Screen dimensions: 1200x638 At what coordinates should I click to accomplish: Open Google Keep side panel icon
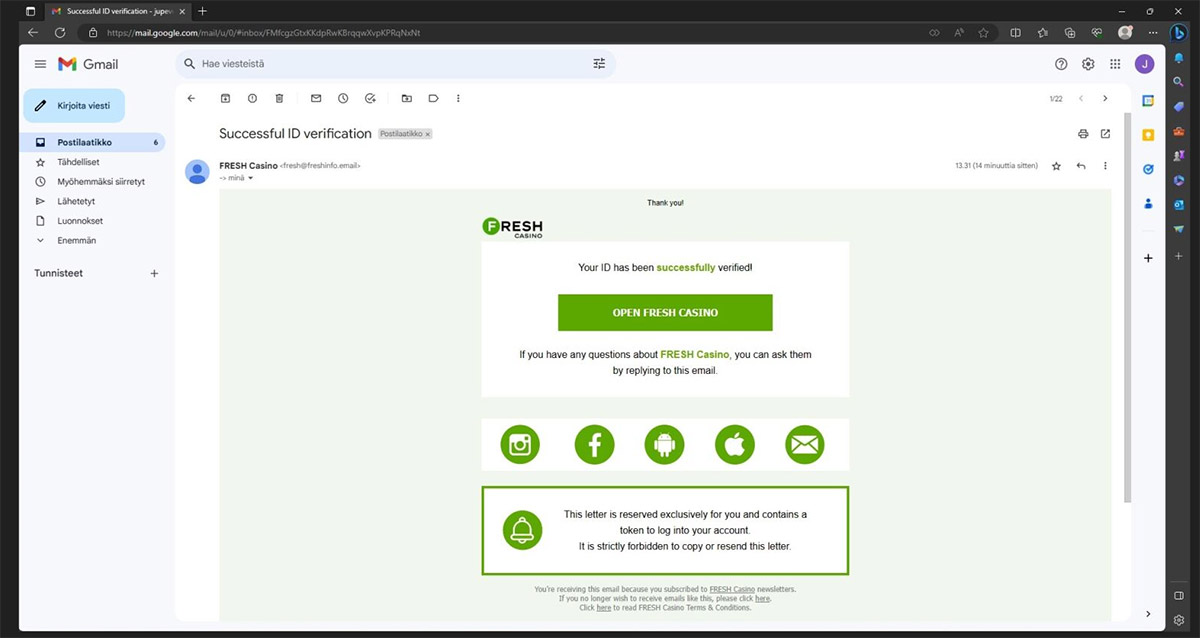click(1148, 135)
